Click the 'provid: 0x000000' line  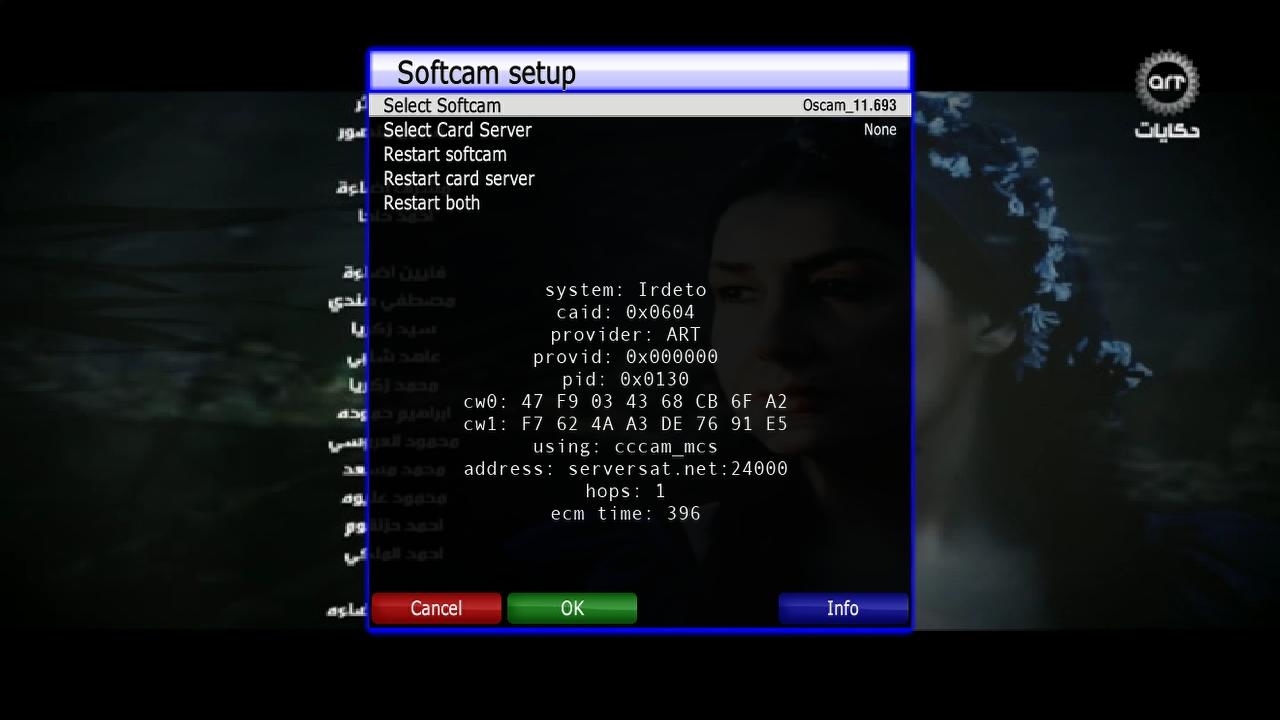[626, 357]
